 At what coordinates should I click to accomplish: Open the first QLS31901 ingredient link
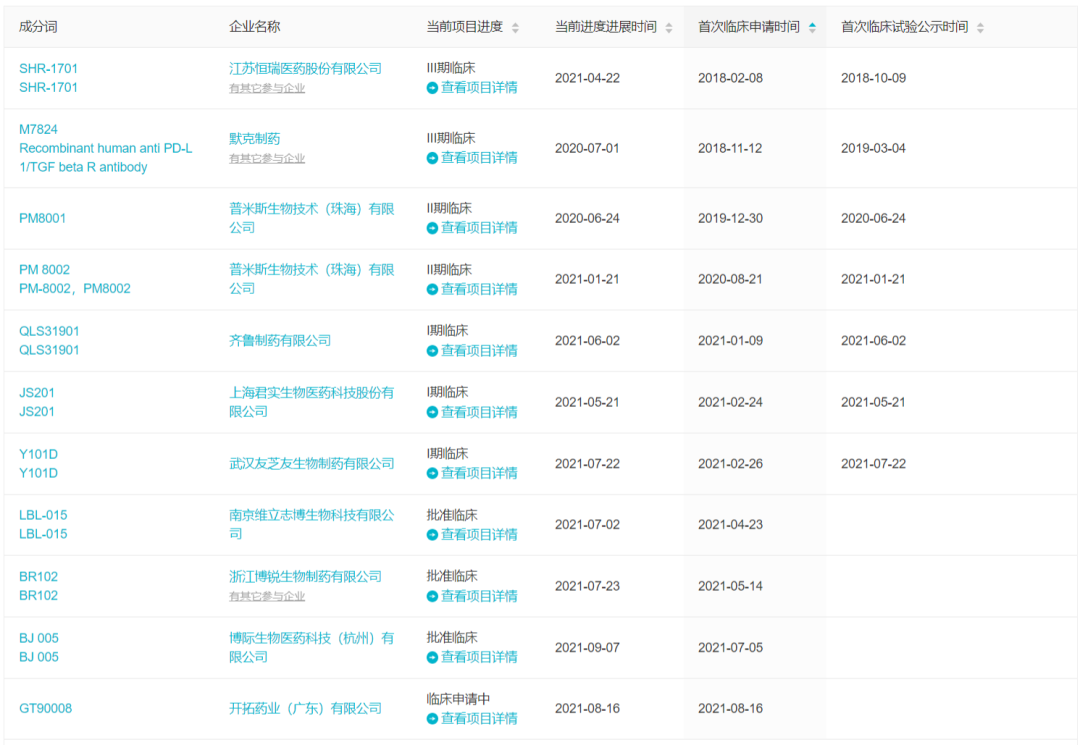click(49, 331)
